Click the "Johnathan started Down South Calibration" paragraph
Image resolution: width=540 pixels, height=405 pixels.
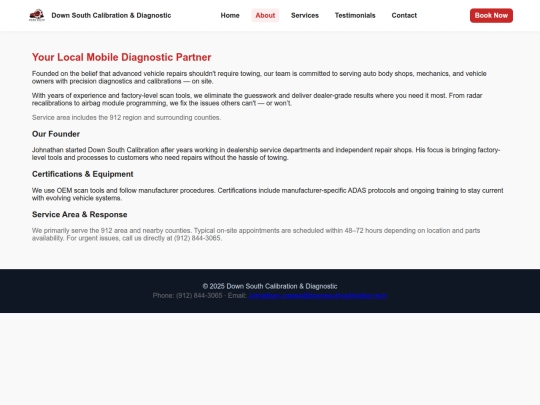click(x=266, y=154)
